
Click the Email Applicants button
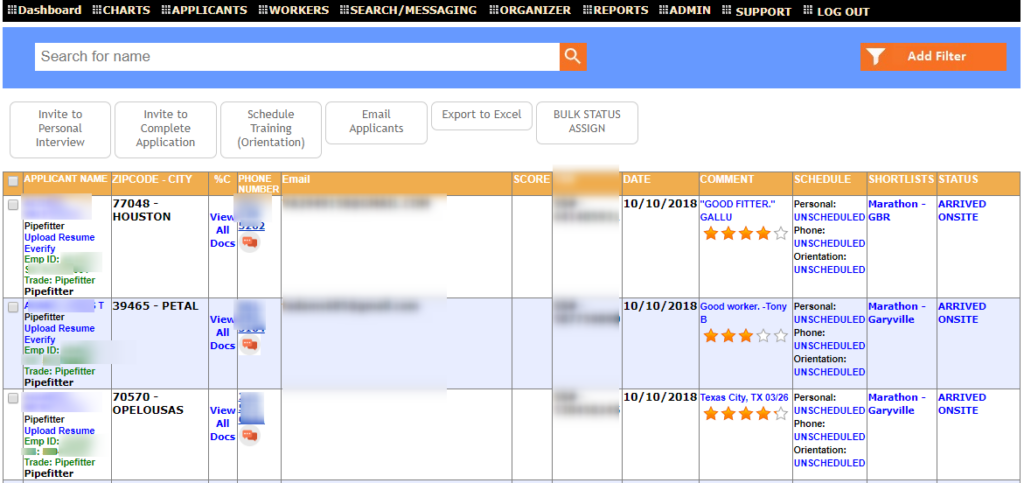[376, 122]
